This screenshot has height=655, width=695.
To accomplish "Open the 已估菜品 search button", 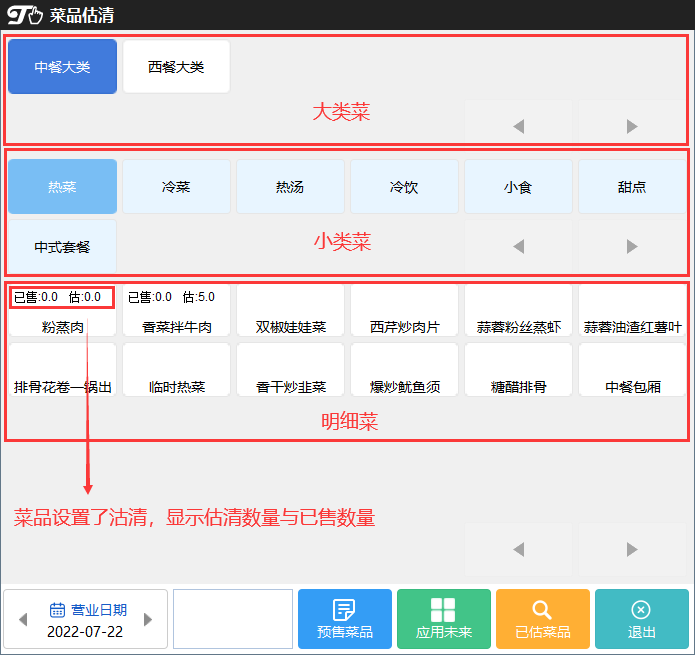I will (542, 619).
